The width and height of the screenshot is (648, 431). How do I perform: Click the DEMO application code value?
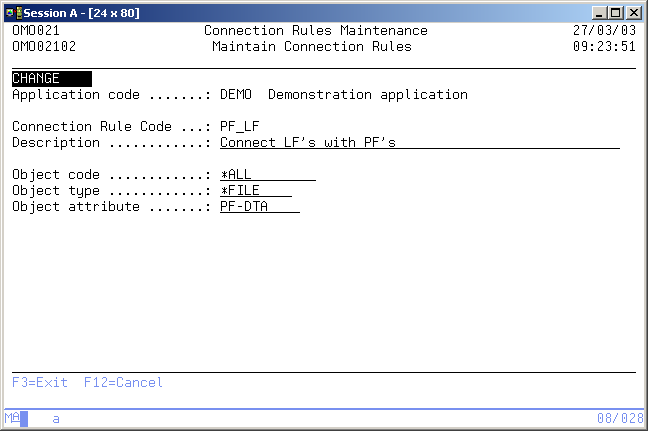pos(235,95)
